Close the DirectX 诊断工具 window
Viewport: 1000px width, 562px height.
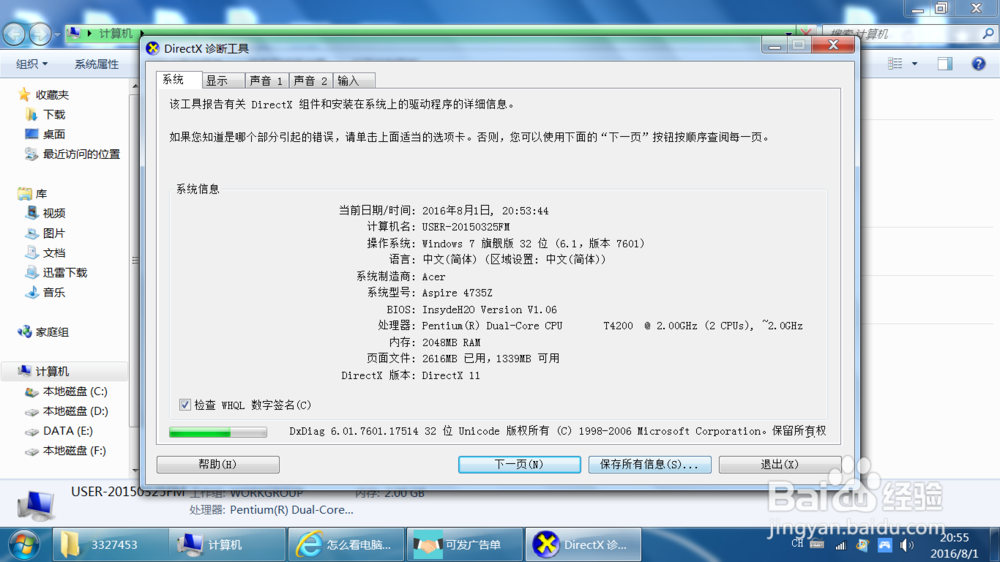pyautogui.click(x=833, y=45)
